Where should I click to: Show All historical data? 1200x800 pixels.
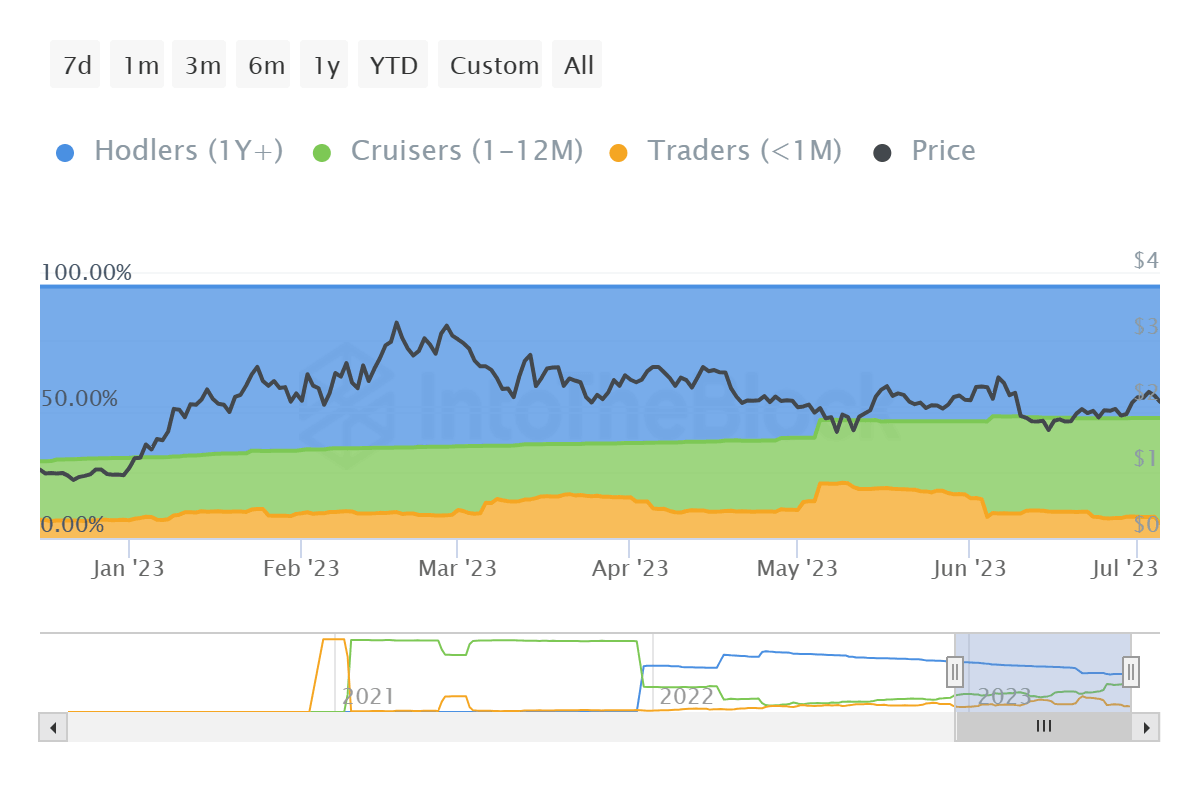point(577,65)
